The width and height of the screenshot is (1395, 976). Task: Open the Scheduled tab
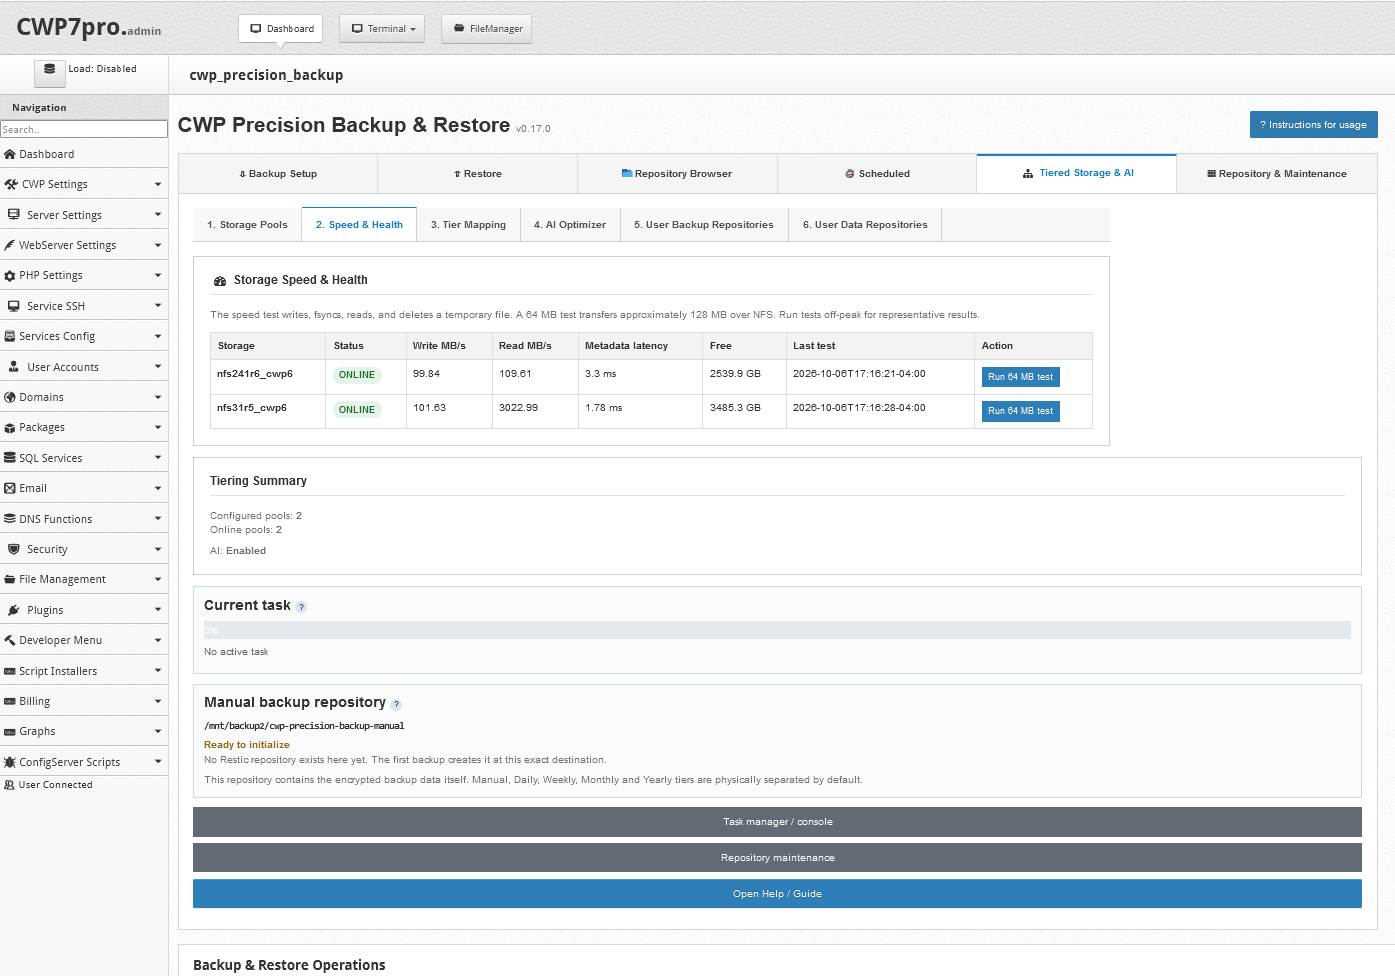pos(877,174)
